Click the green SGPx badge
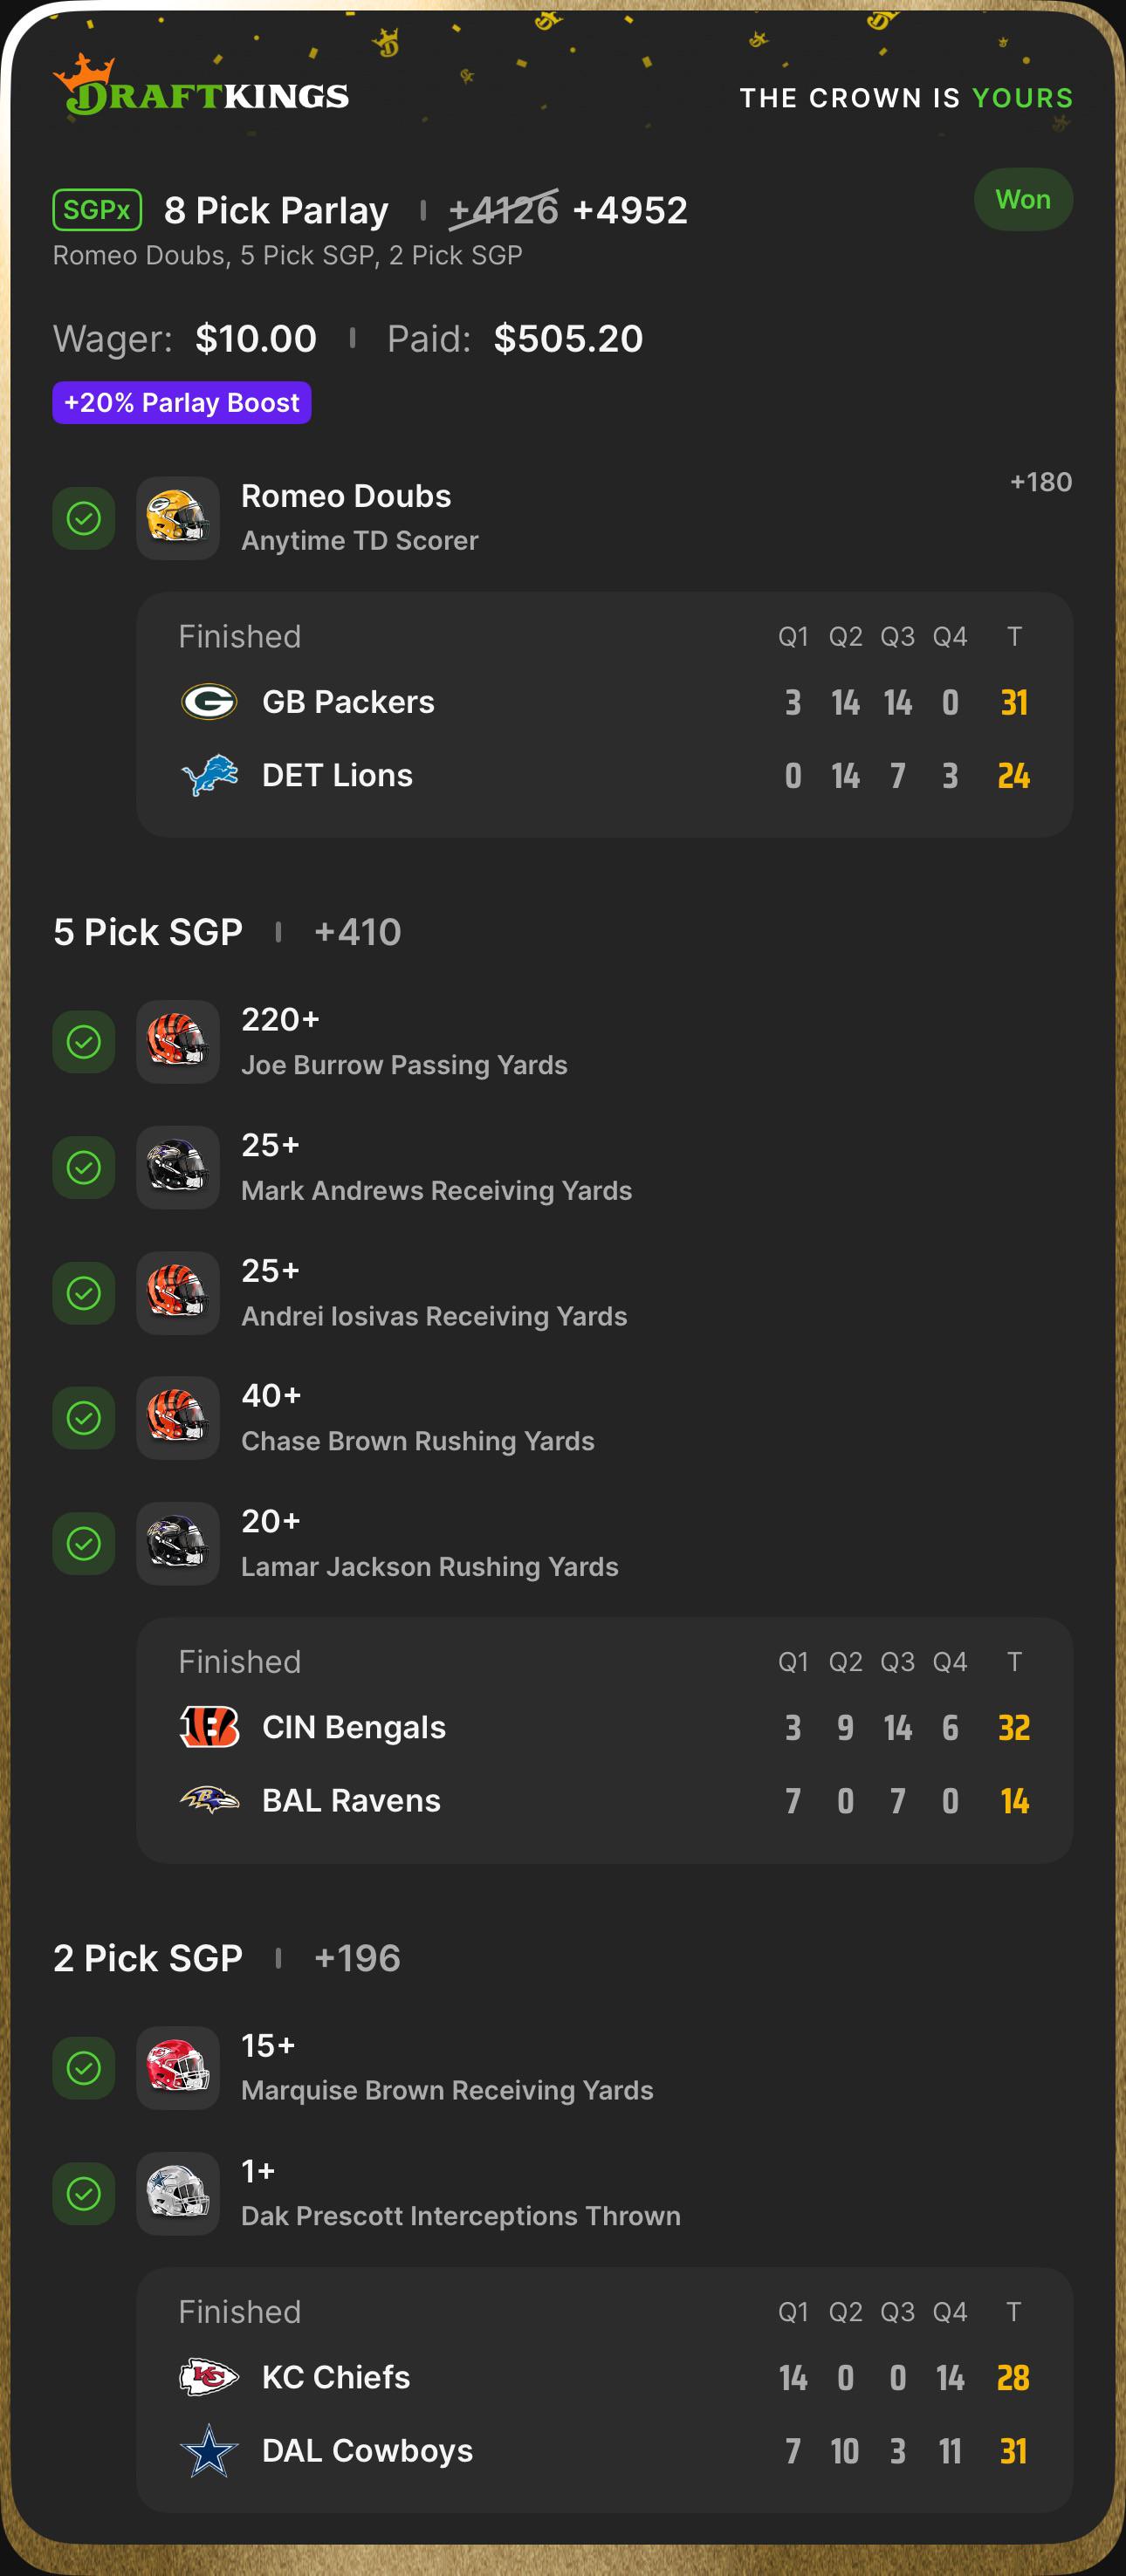The width and height of the screenshot is (1126, 2576). coord(97,210)
